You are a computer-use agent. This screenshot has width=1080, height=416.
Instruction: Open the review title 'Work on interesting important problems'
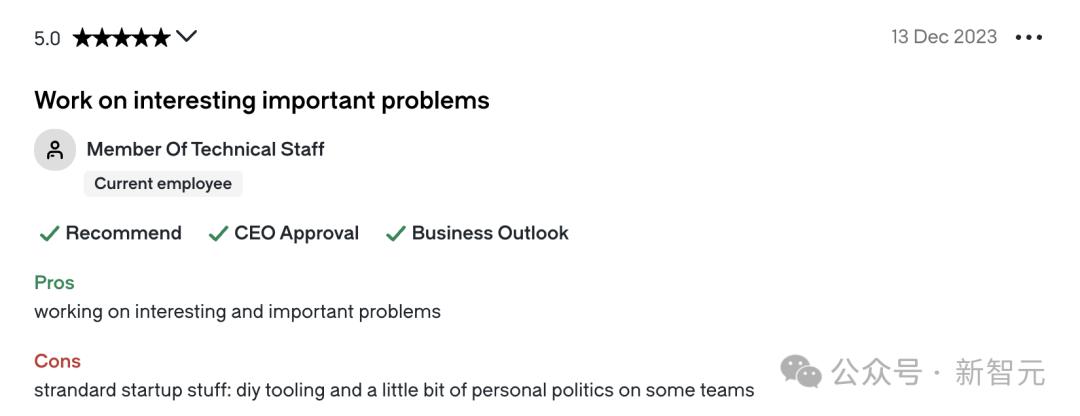point(262,100)
